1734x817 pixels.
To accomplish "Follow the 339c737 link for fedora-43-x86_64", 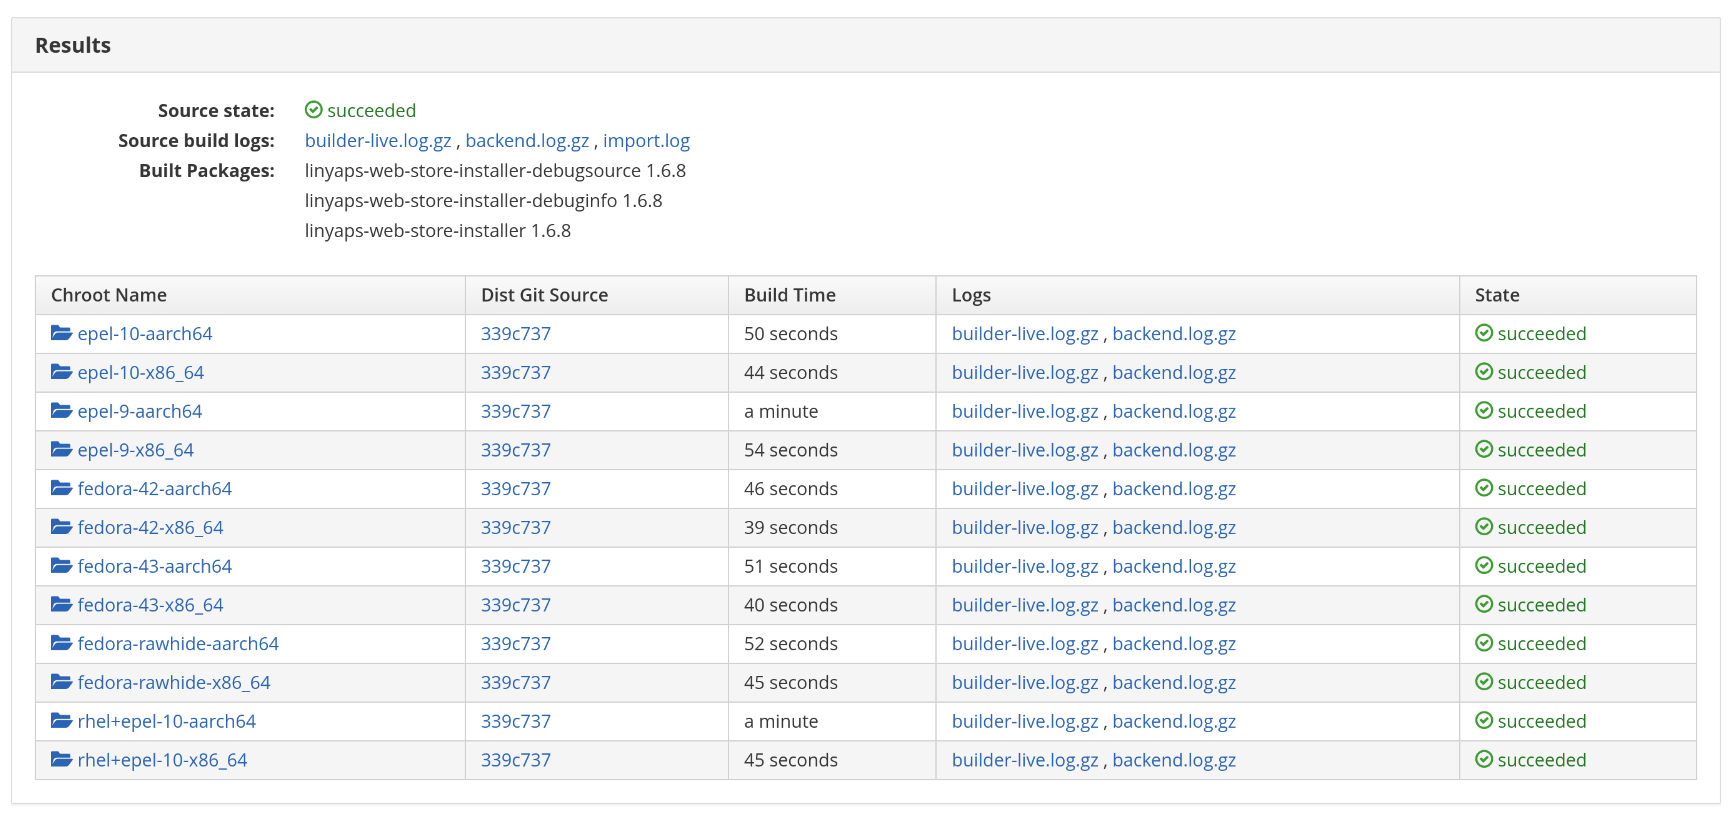I will (516, 606).
